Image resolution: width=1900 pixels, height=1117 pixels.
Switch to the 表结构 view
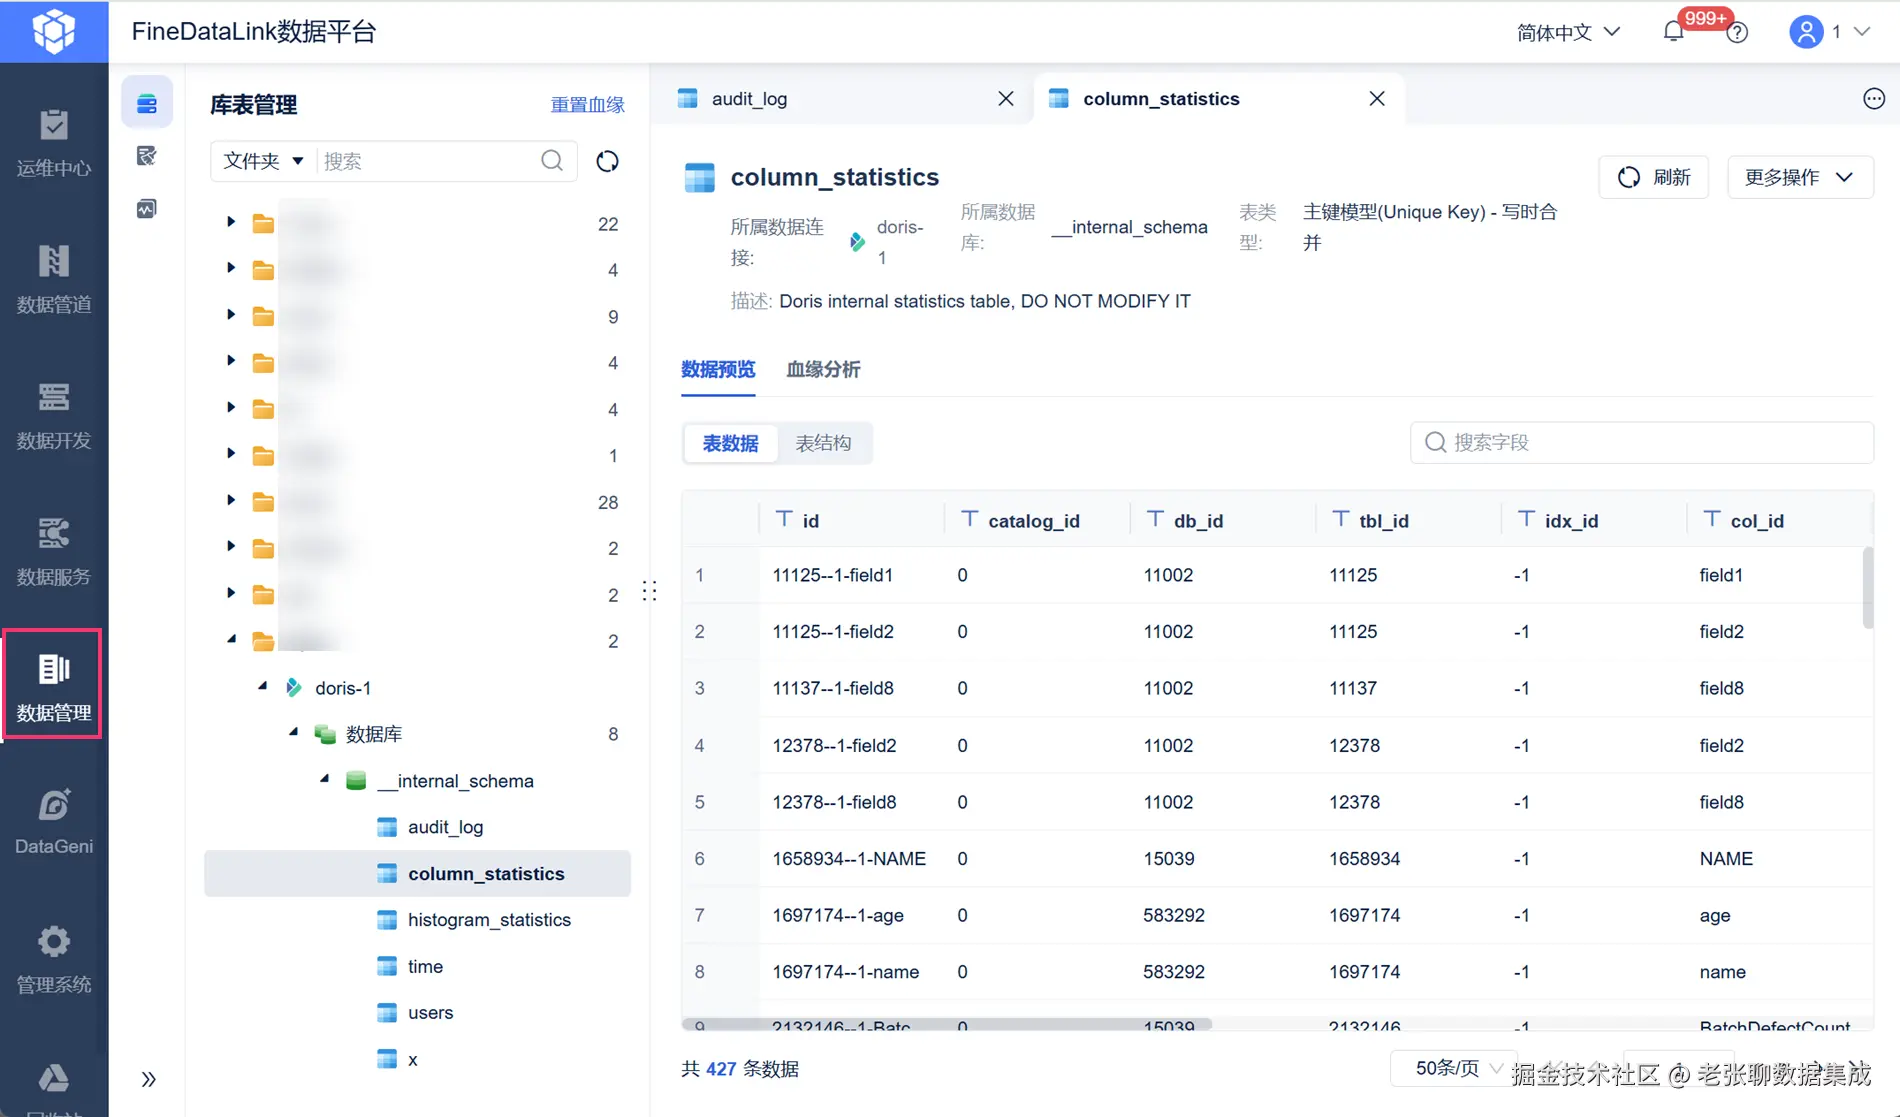[x=823, y=443]
